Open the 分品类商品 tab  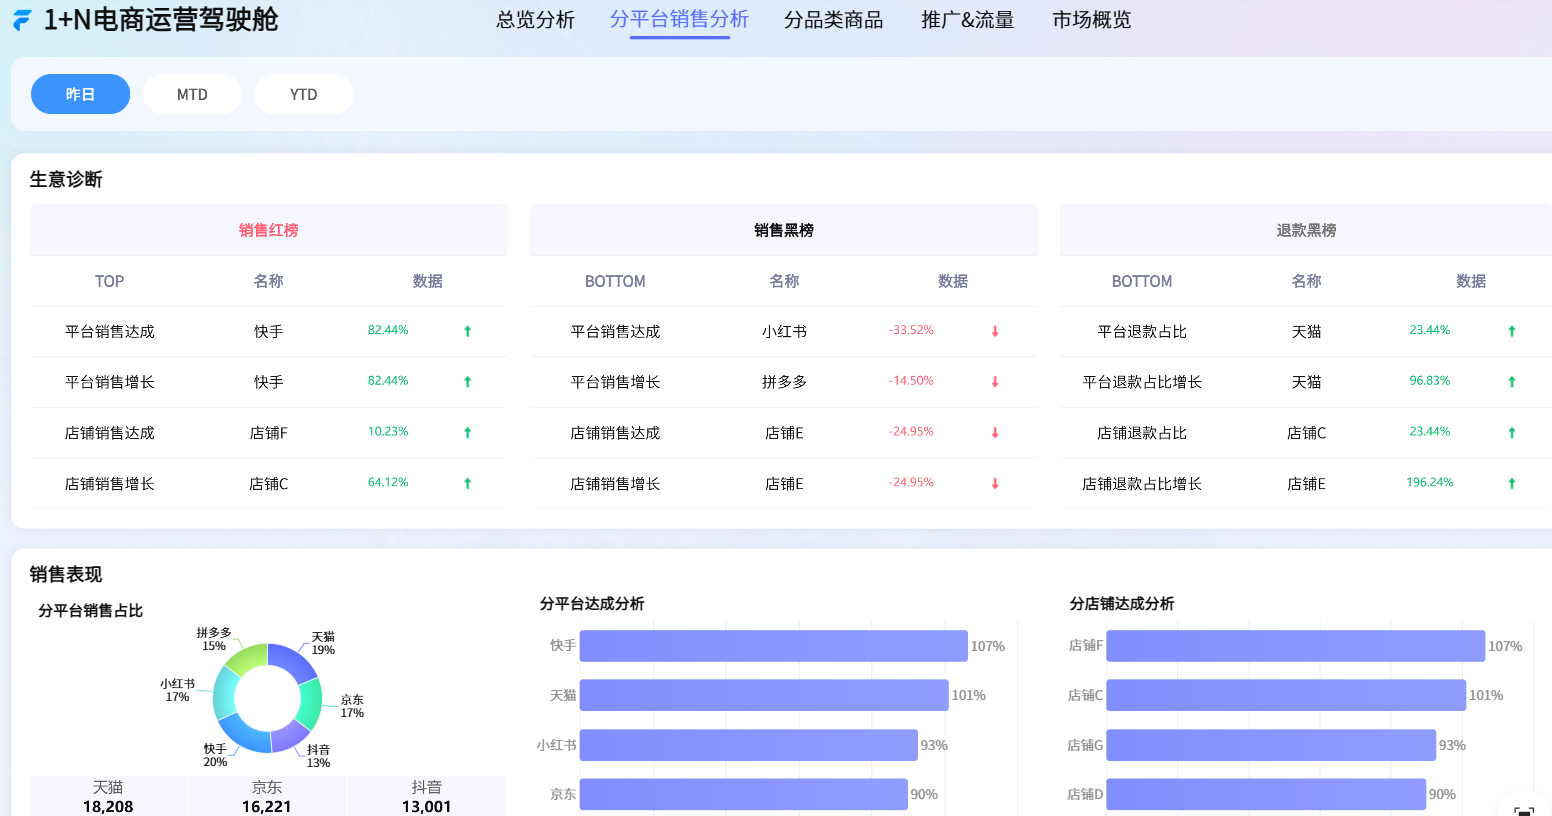tap(833, 20)
